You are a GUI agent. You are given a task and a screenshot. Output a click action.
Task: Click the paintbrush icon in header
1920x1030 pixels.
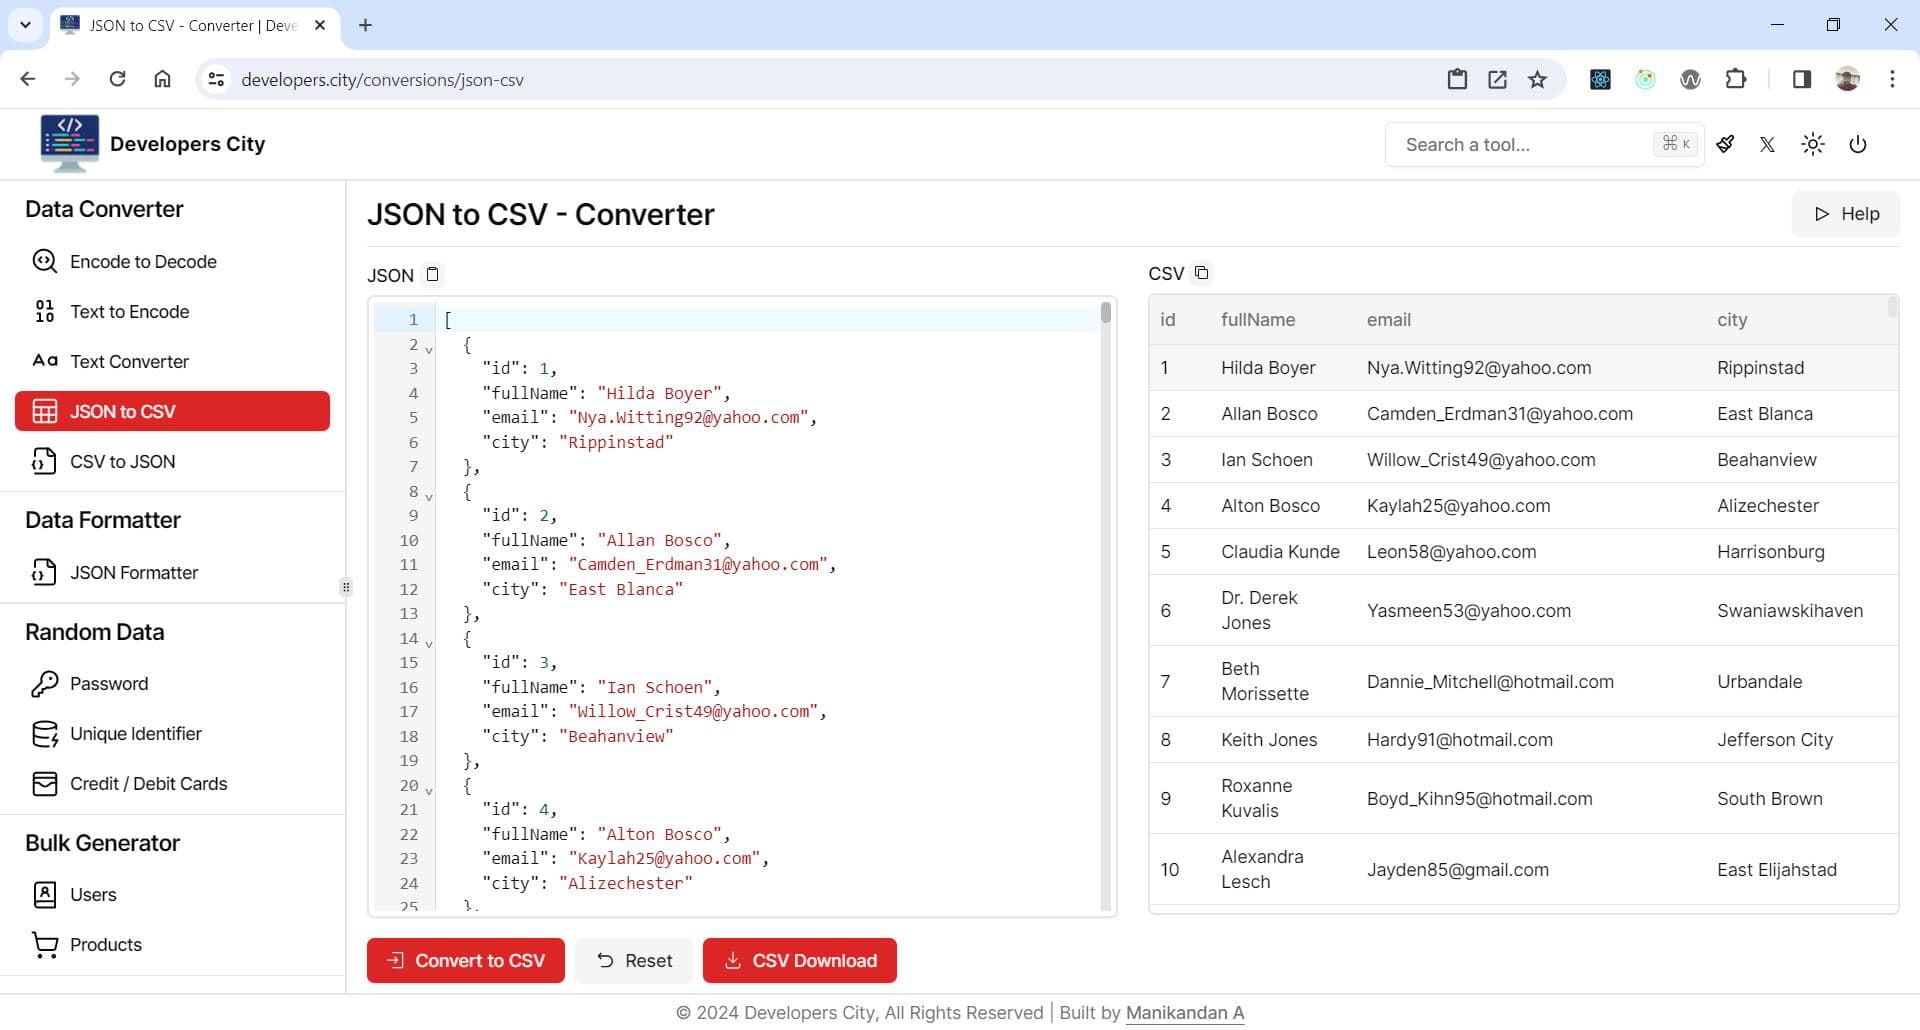pyautogui.click(x=1725, y=144)
